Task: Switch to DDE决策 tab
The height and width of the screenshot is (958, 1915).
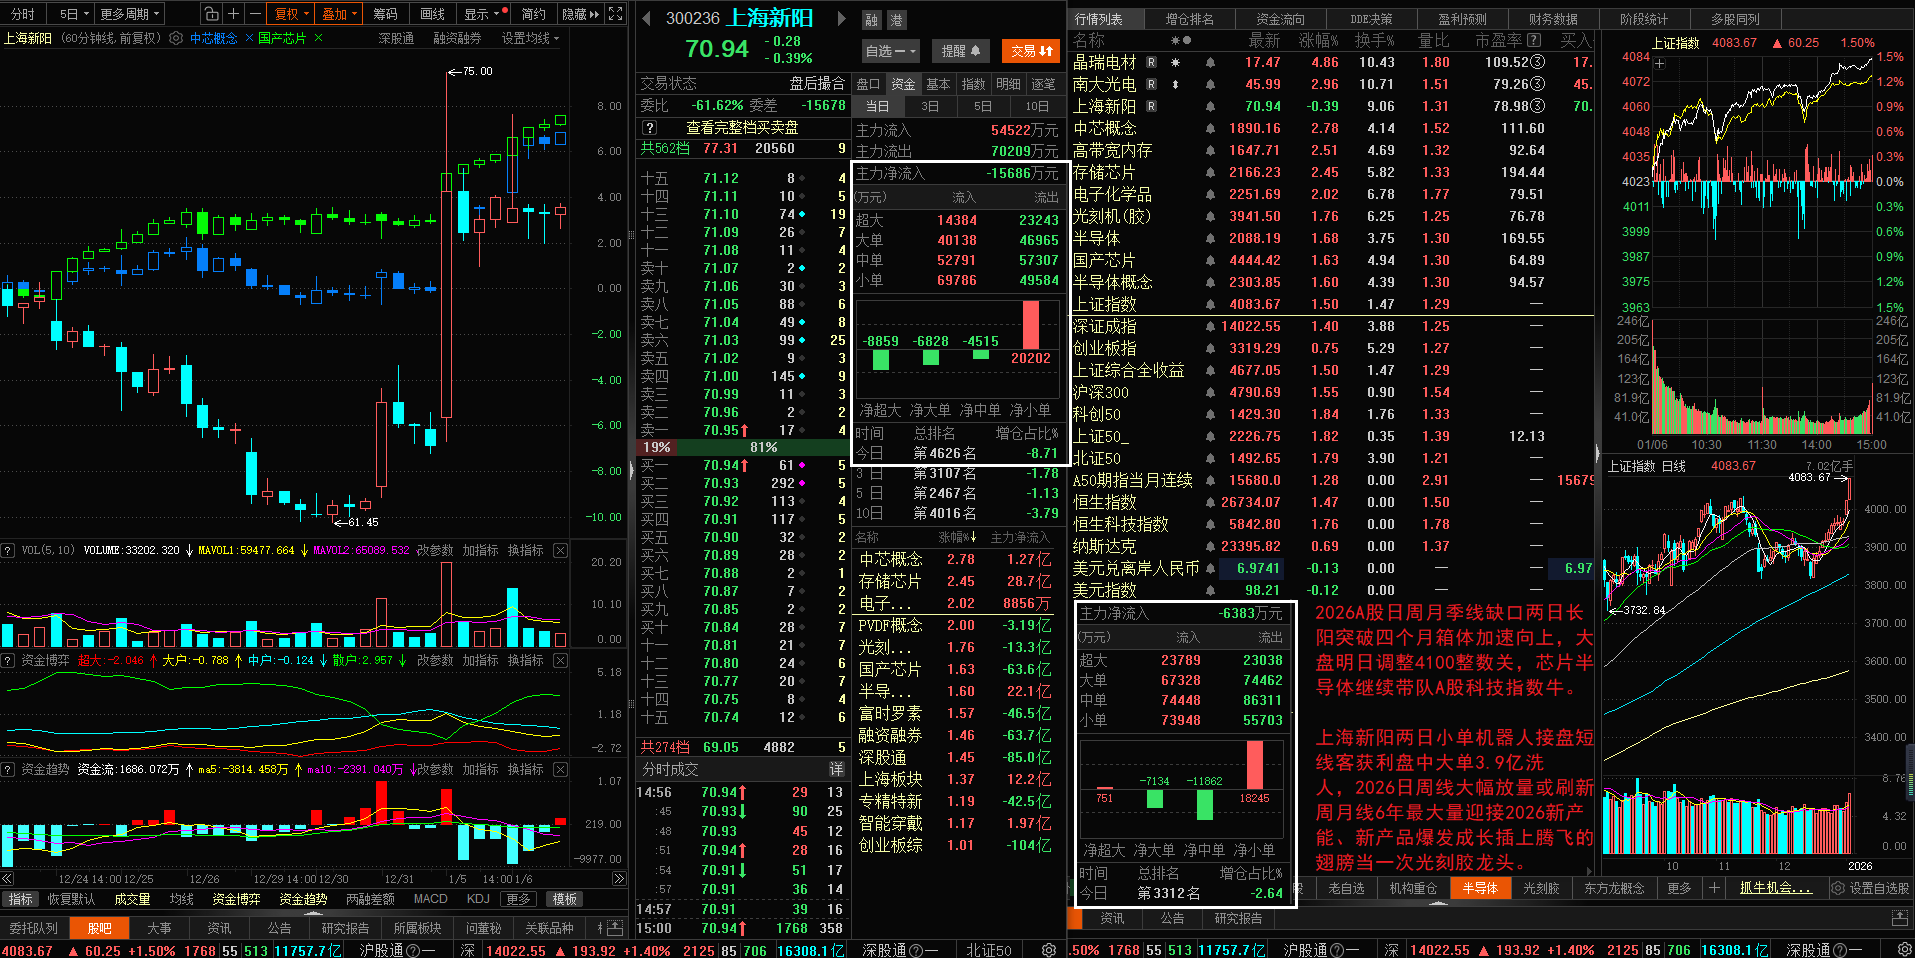Action: point(1370,19)
